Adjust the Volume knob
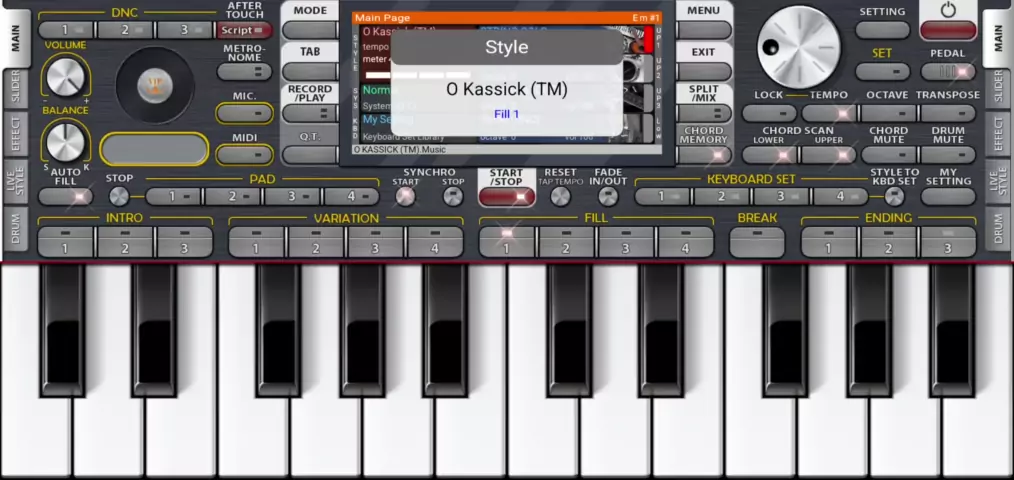 (65, 77)
